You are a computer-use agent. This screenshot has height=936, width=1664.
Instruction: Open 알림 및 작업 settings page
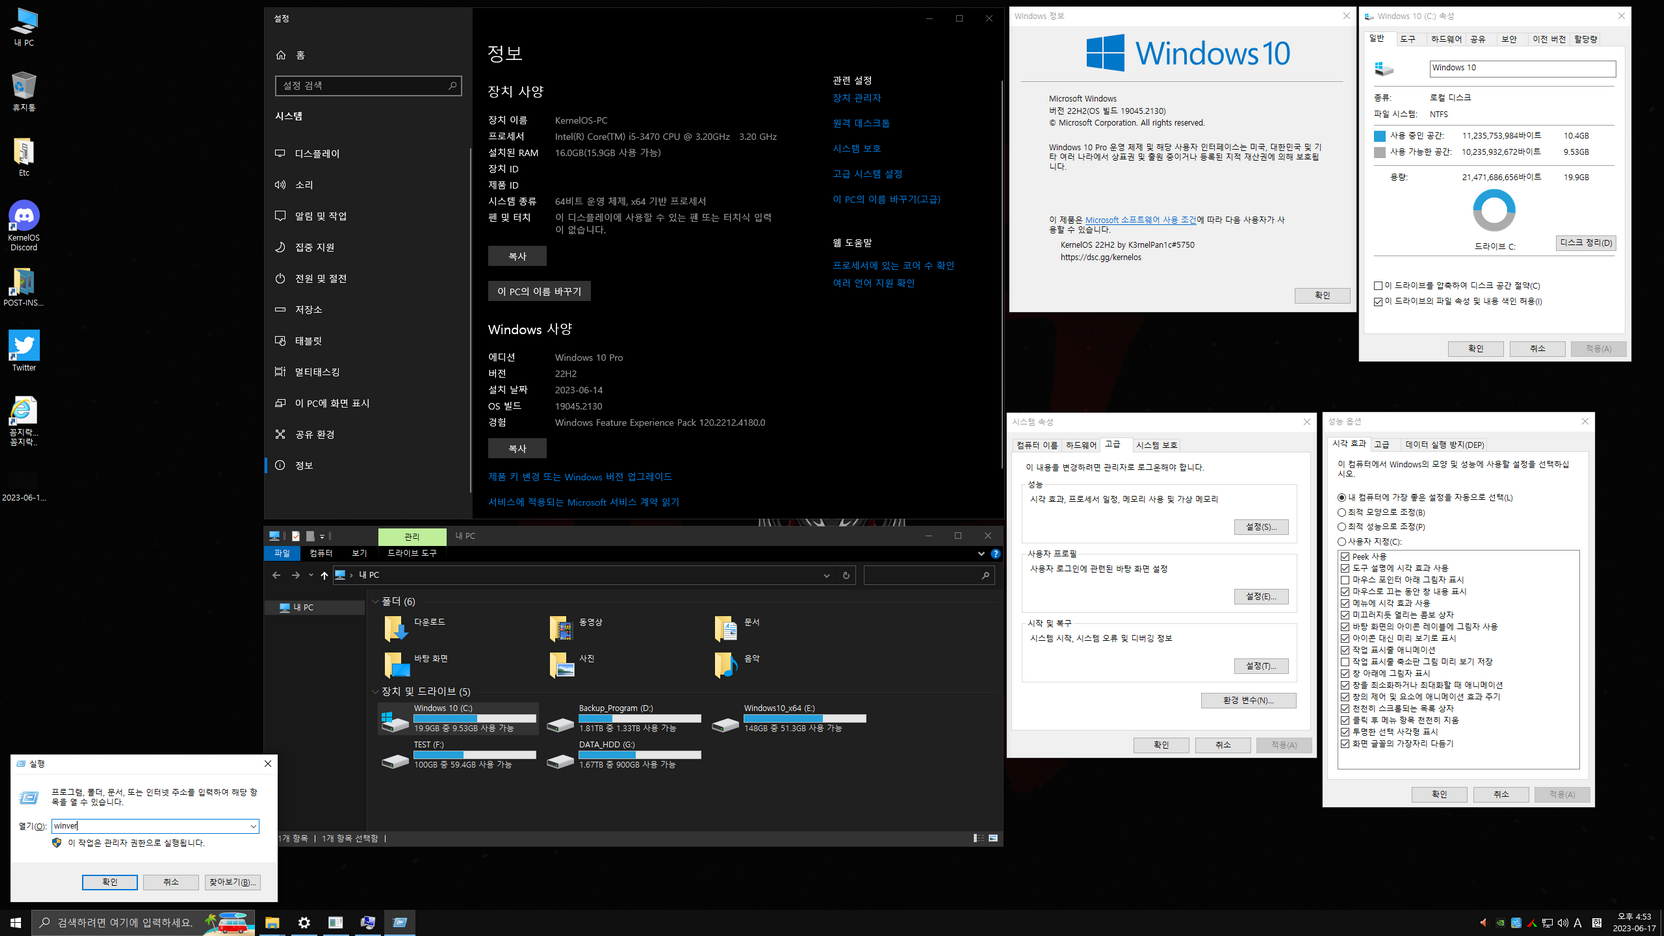tap(368, 216)
